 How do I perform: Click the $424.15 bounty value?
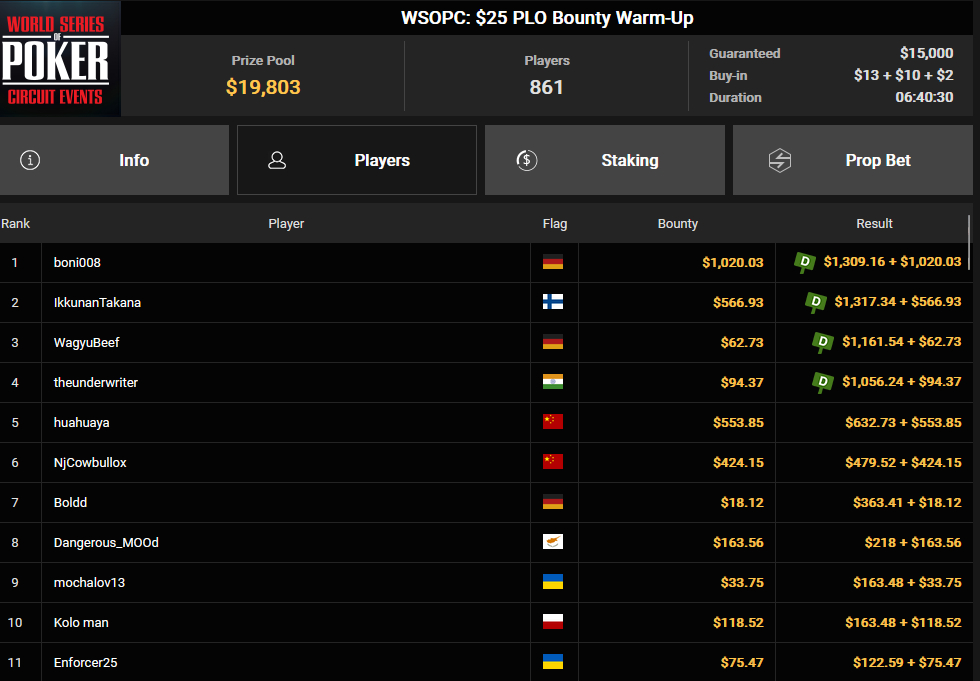click(x=738, y=462)
